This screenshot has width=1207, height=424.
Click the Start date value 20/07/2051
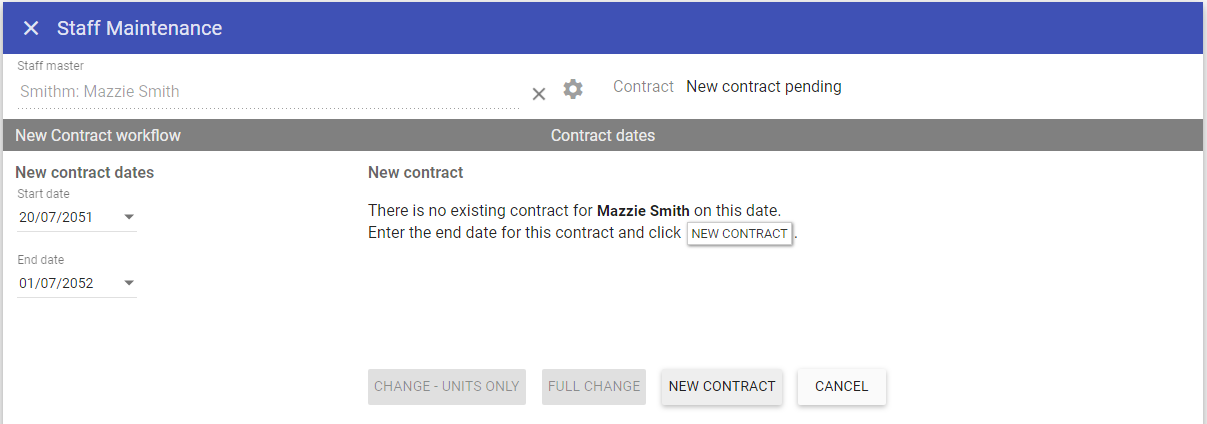[56, 217]
